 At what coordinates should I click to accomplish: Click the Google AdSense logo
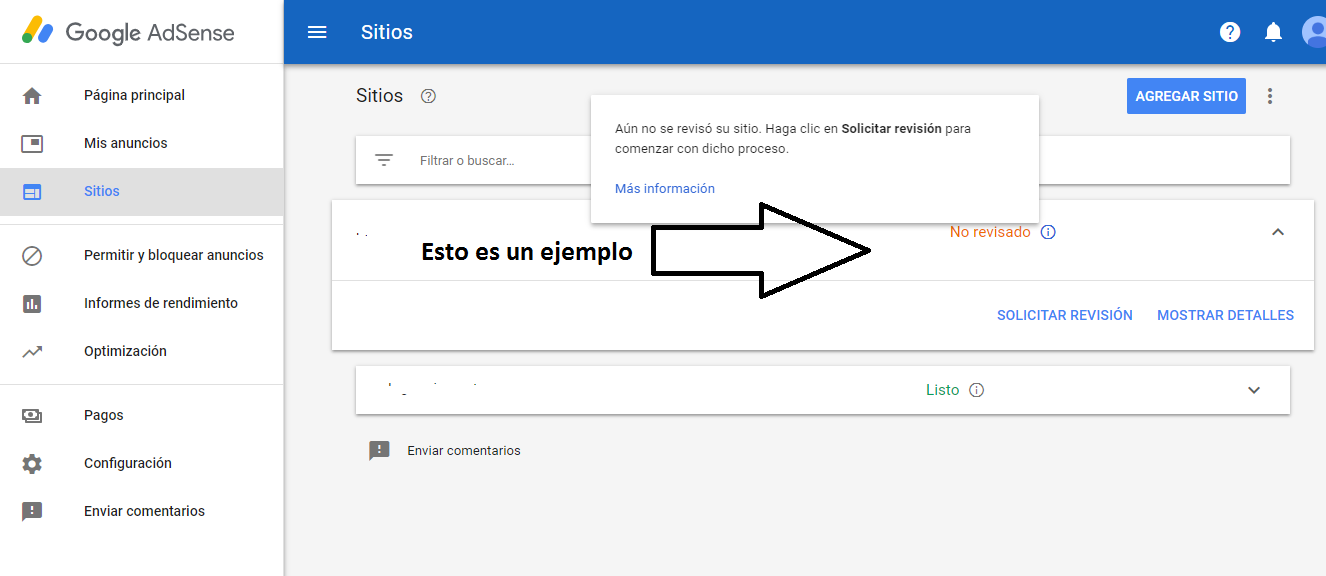(129, 32)
